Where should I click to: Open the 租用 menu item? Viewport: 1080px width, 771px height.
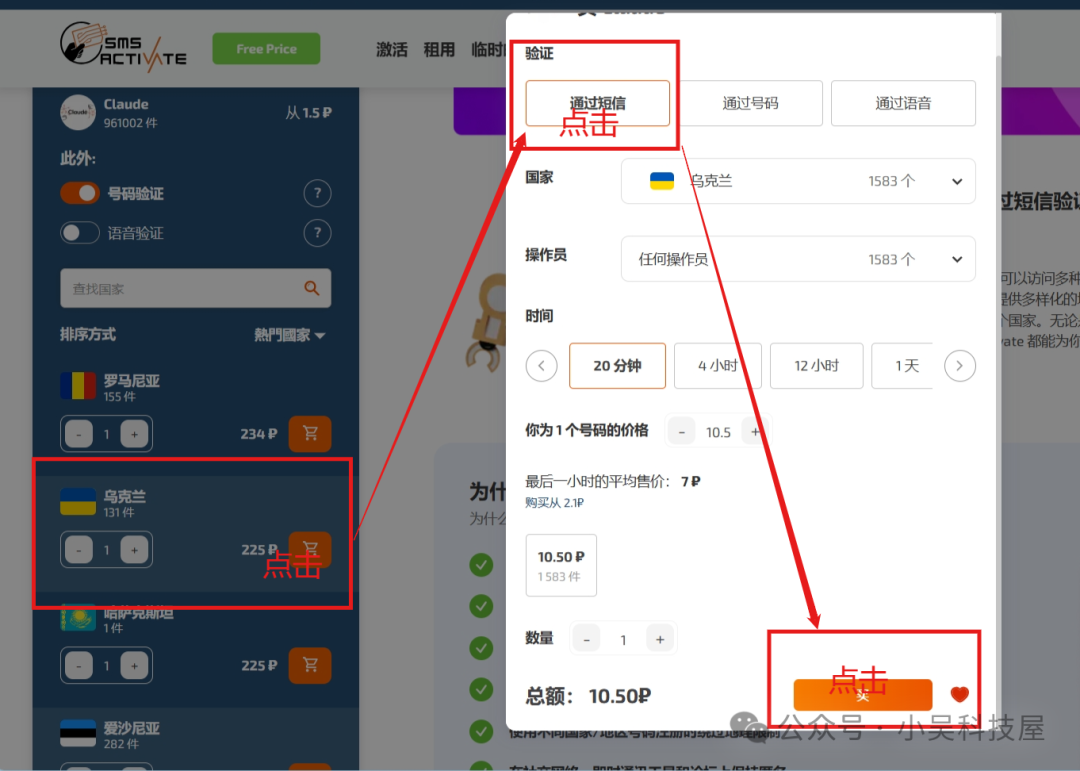pyautogui.click(x=439, y=50)
